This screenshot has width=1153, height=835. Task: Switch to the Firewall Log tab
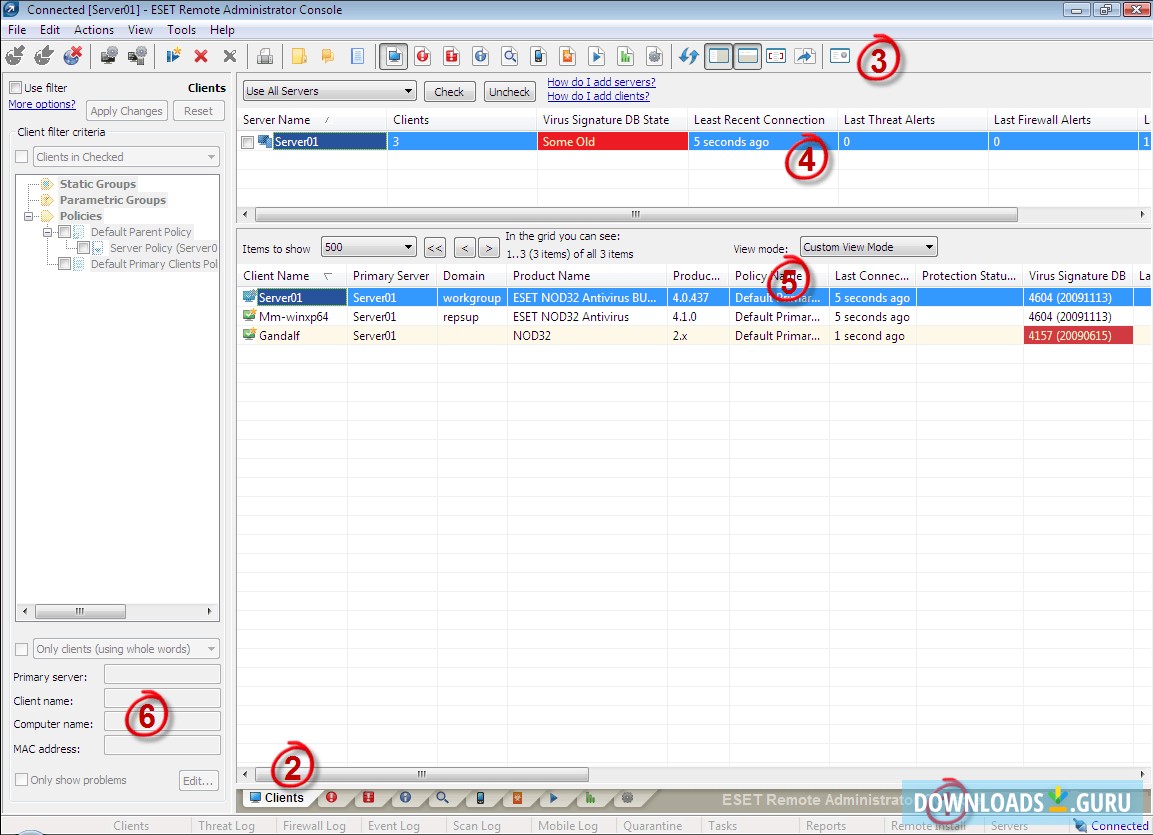(x=316, y=825)
